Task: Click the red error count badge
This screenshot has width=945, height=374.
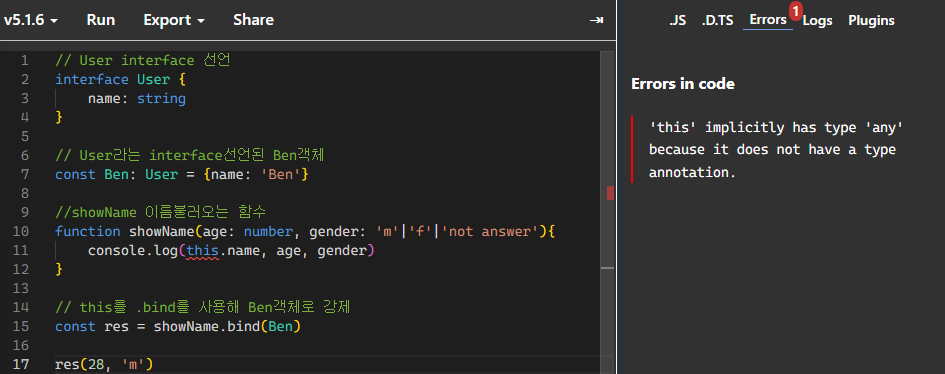Action: (x=796, y=10)
